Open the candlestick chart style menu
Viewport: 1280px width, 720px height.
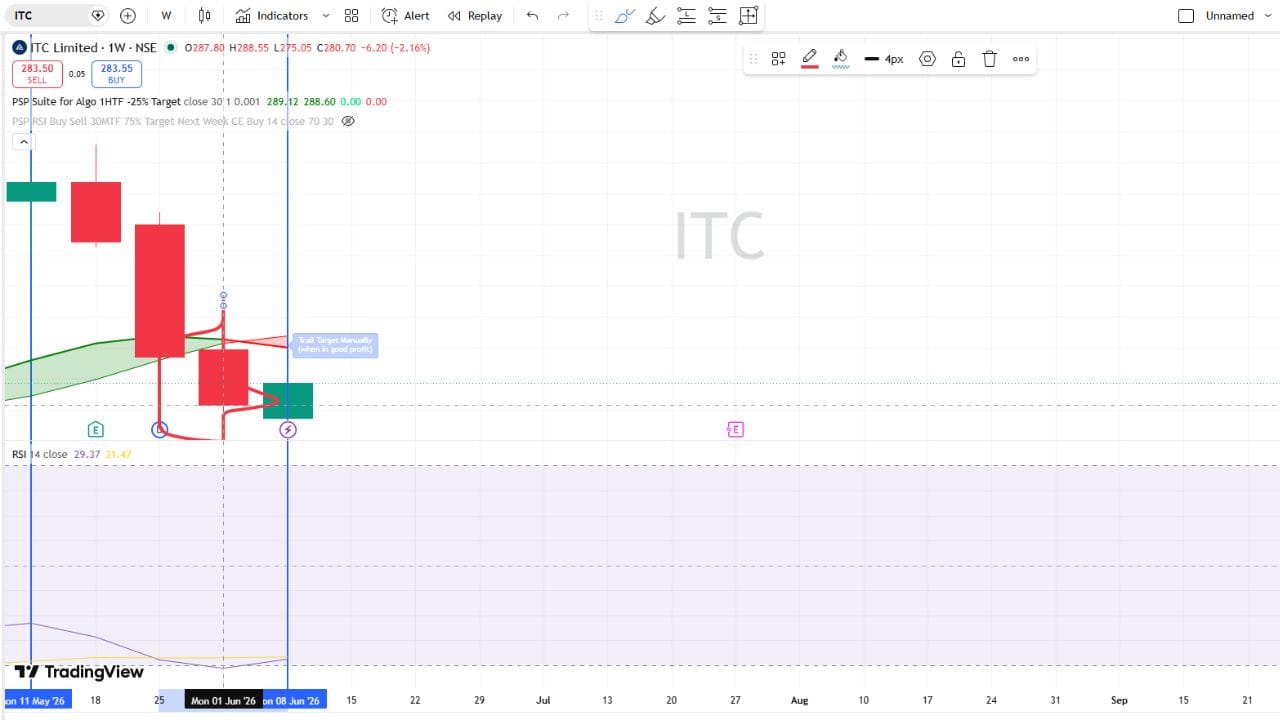point(205,16)
